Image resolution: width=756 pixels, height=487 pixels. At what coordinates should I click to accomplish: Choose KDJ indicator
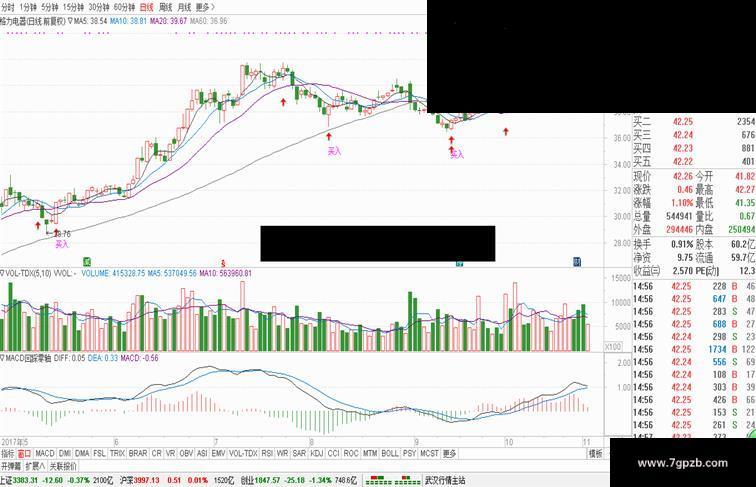tap(317, 454)
